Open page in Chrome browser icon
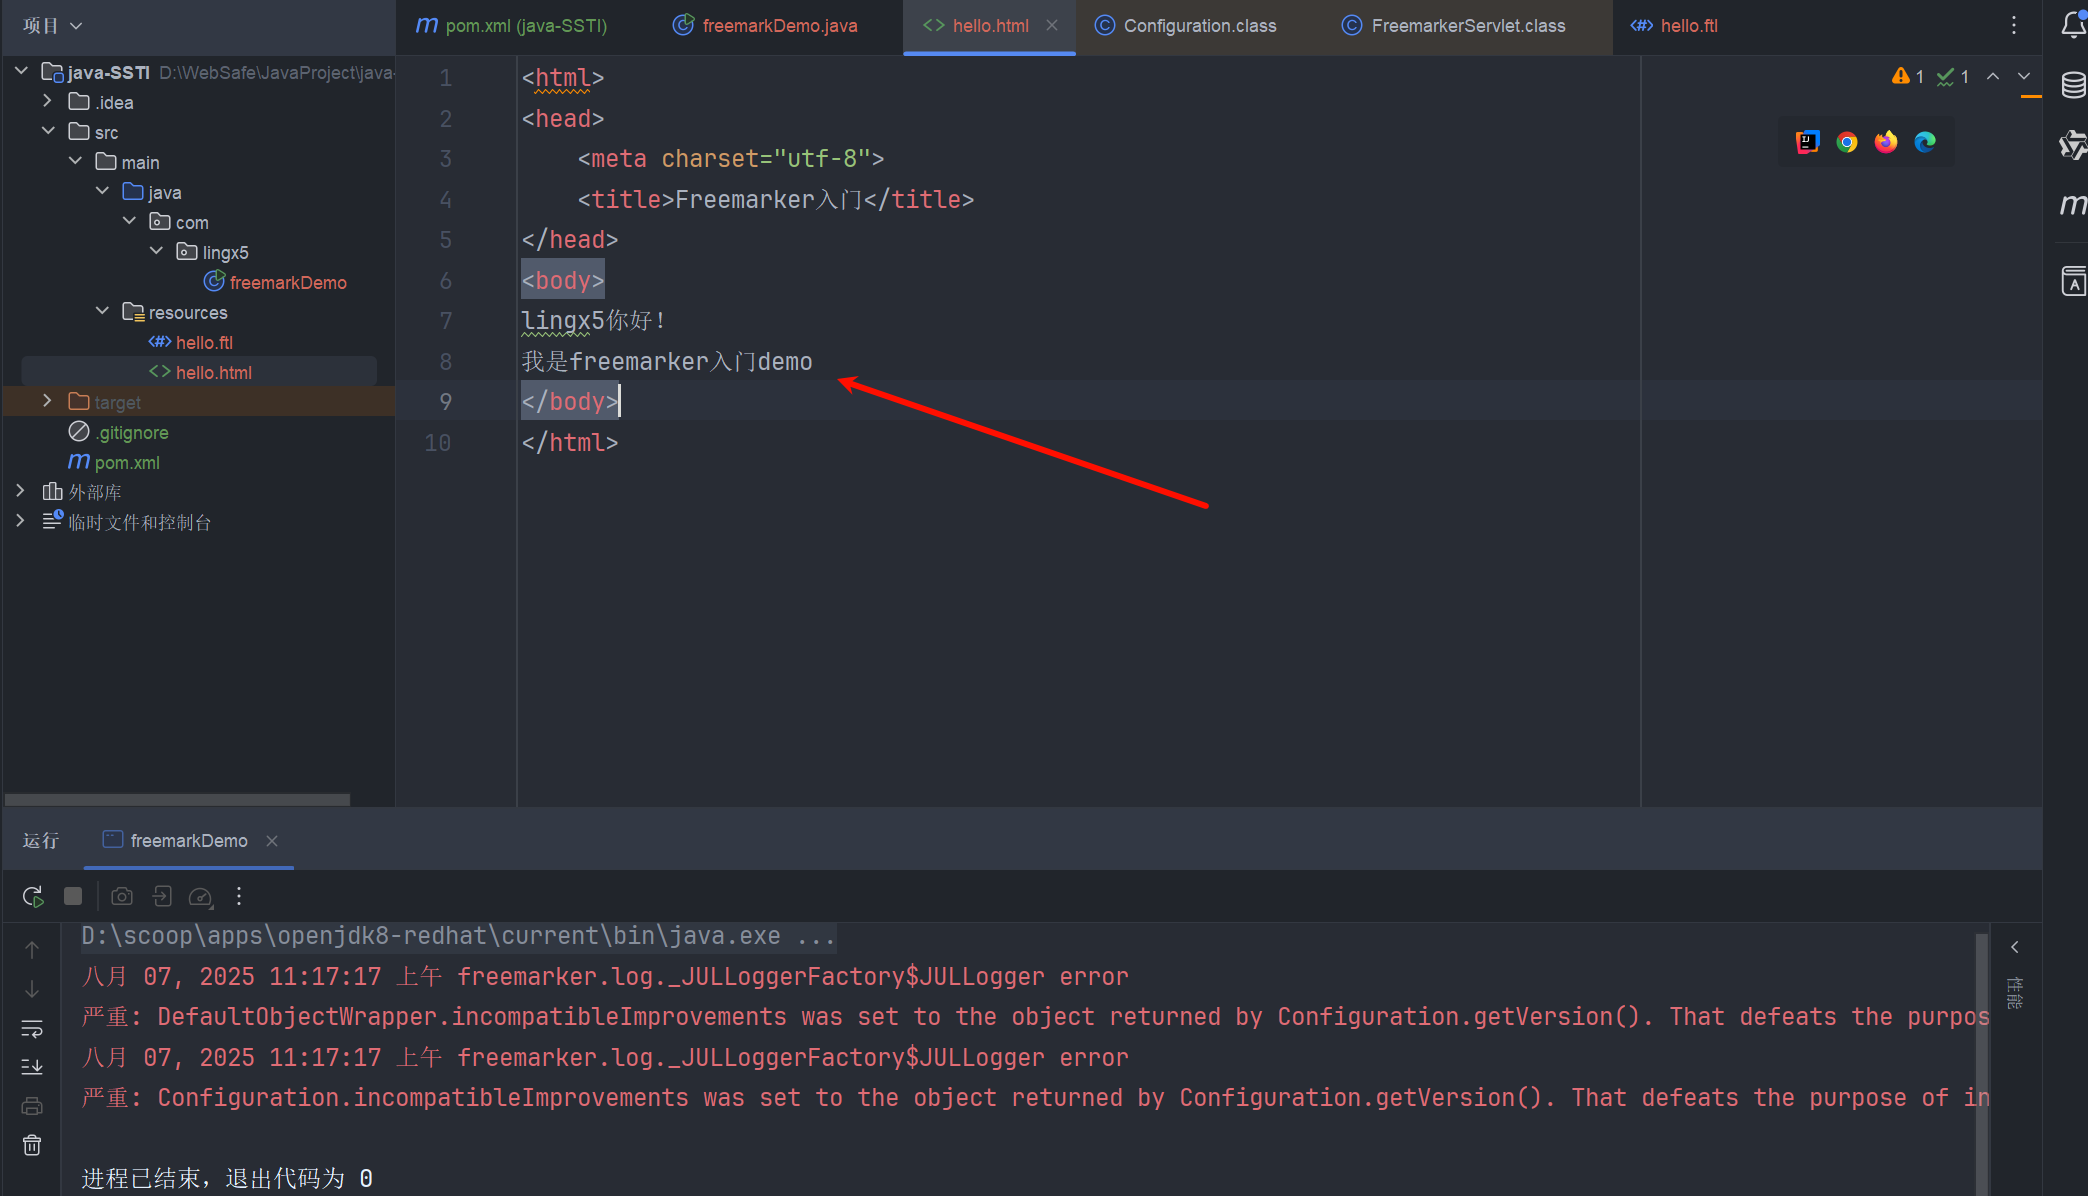This screenshot has height=1196, width=2088. 1846,142
